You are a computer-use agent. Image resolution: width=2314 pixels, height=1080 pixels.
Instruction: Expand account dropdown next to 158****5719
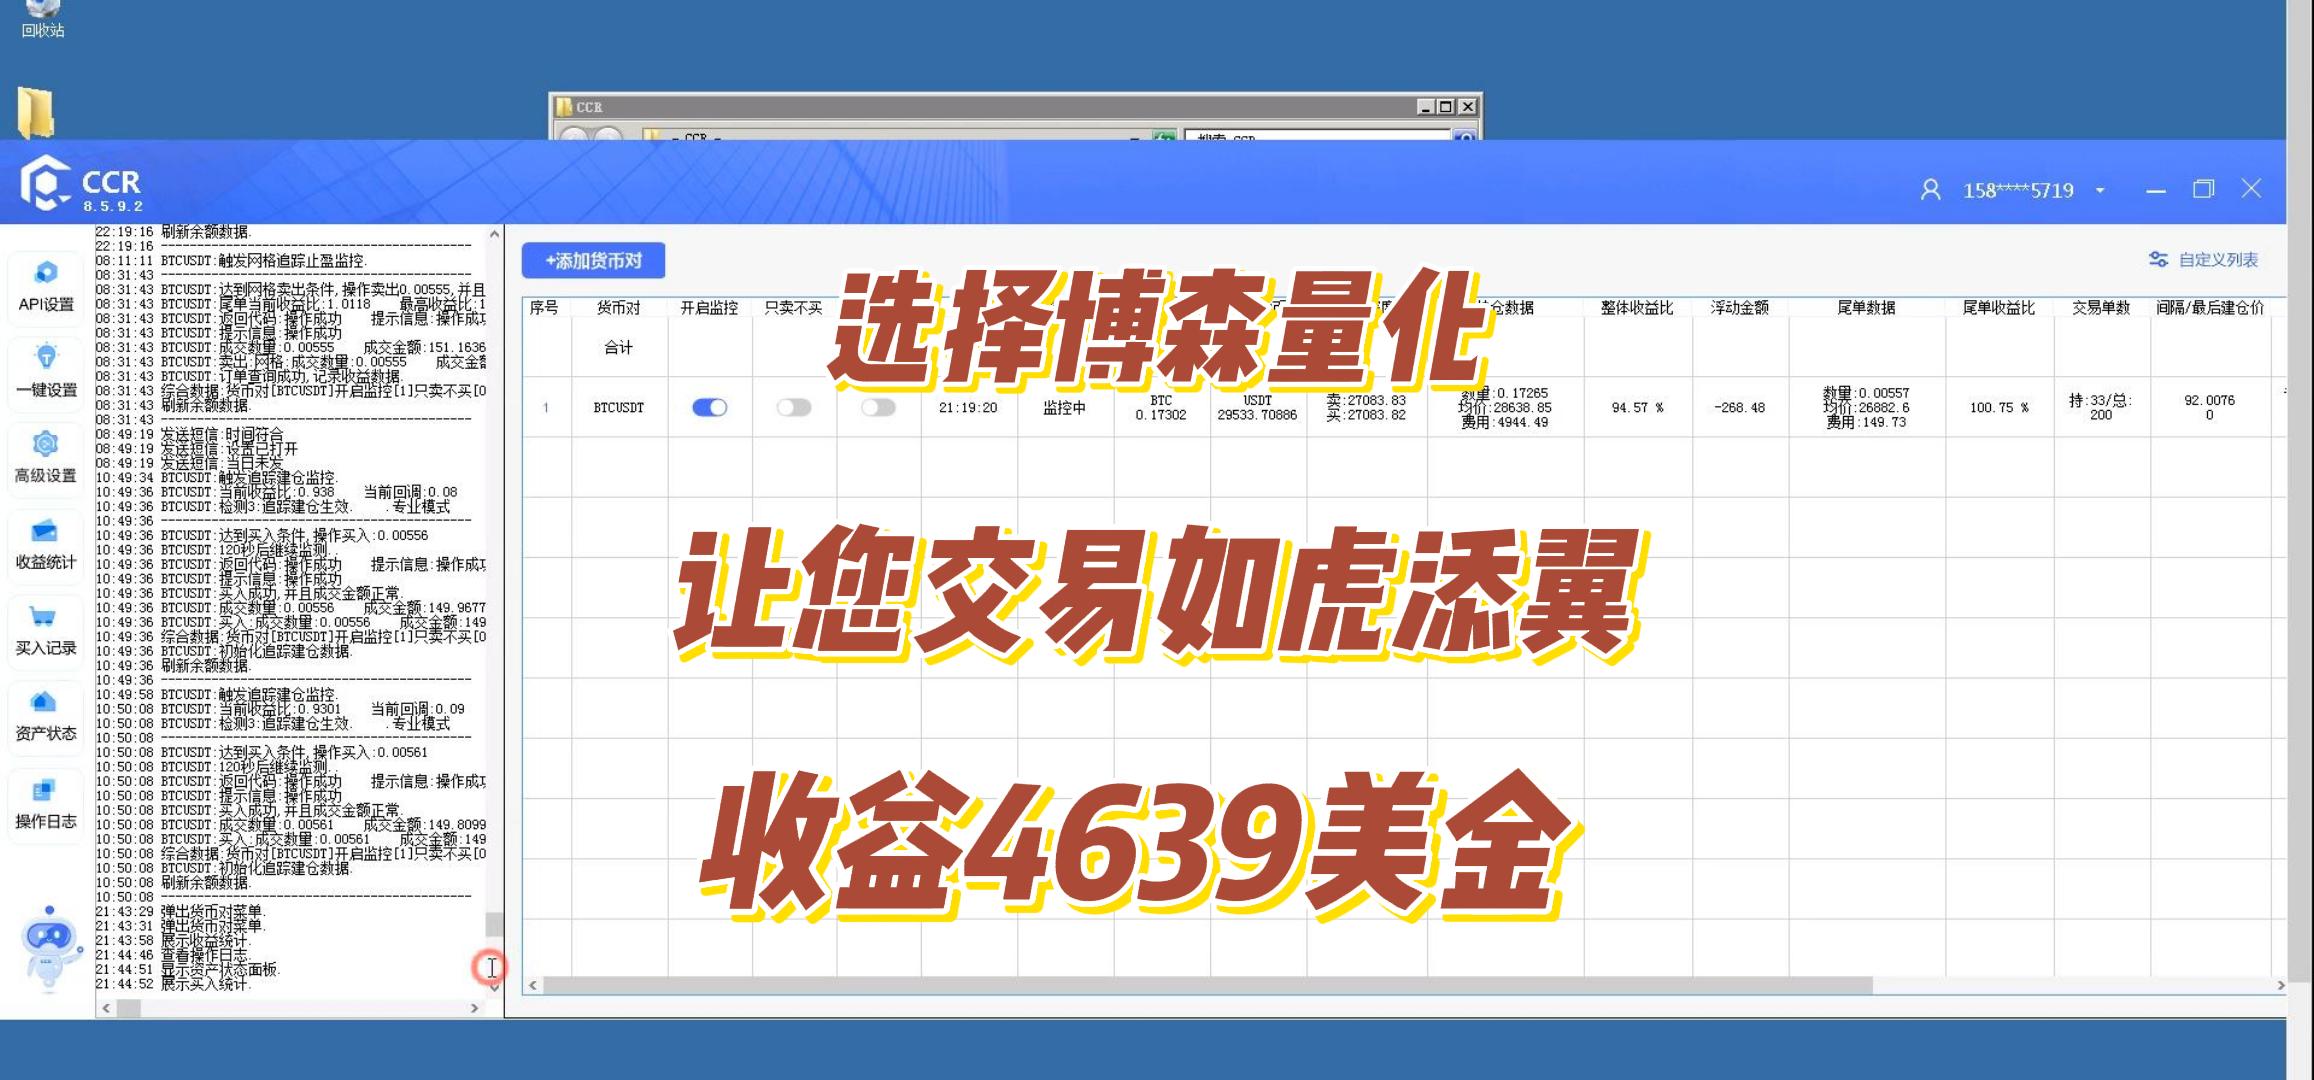coord(2100,190)
